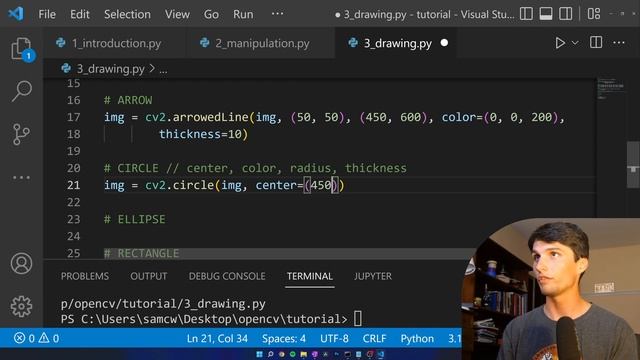This screenshot has height=360, width=640.
Task: Toggle the bottom panel visibility
Action: point(546,14)
